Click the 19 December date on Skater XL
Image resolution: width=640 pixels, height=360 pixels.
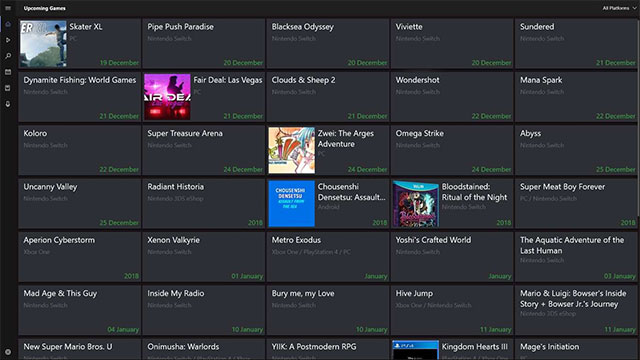point(120,63)
